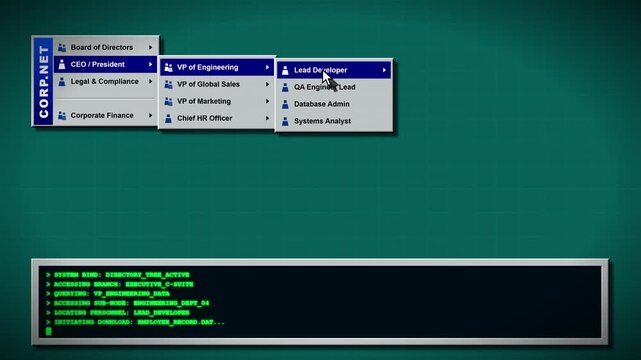
Task: Click the Lead Developer person icon
Action: pyautogui.click(x=285, y=70)
